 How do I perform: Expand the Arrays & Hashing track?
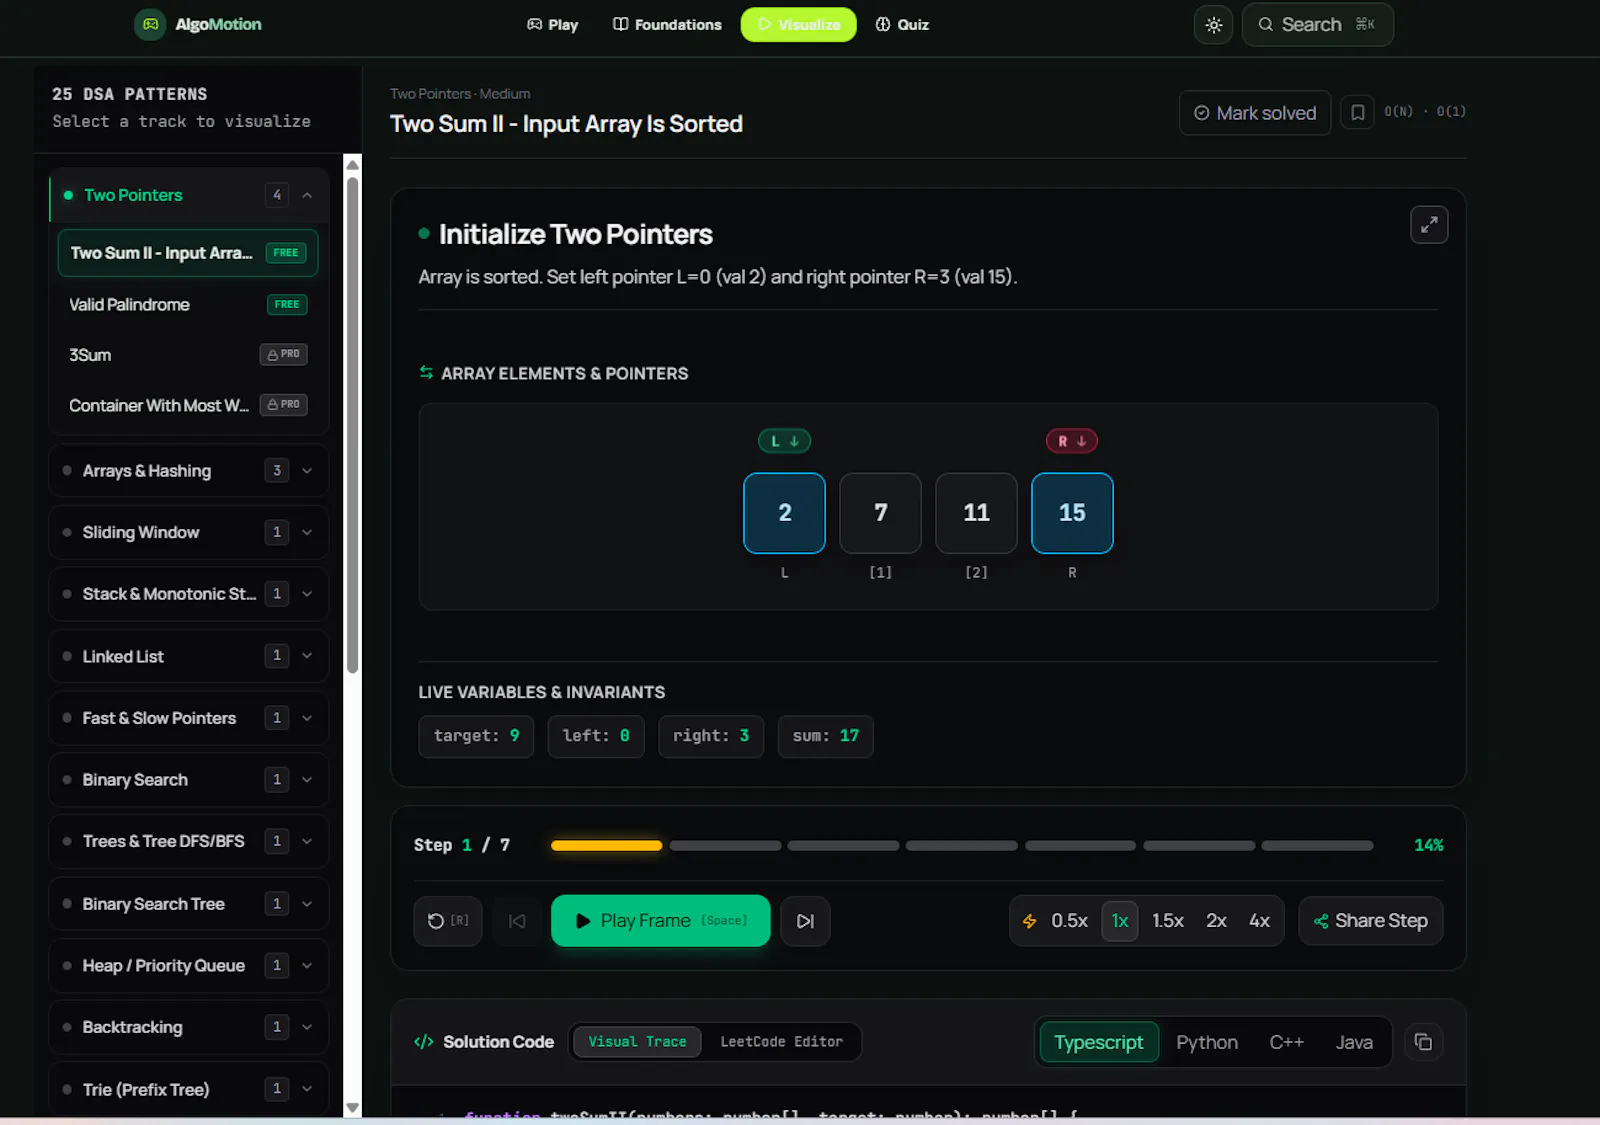click(x=188, y=470)
